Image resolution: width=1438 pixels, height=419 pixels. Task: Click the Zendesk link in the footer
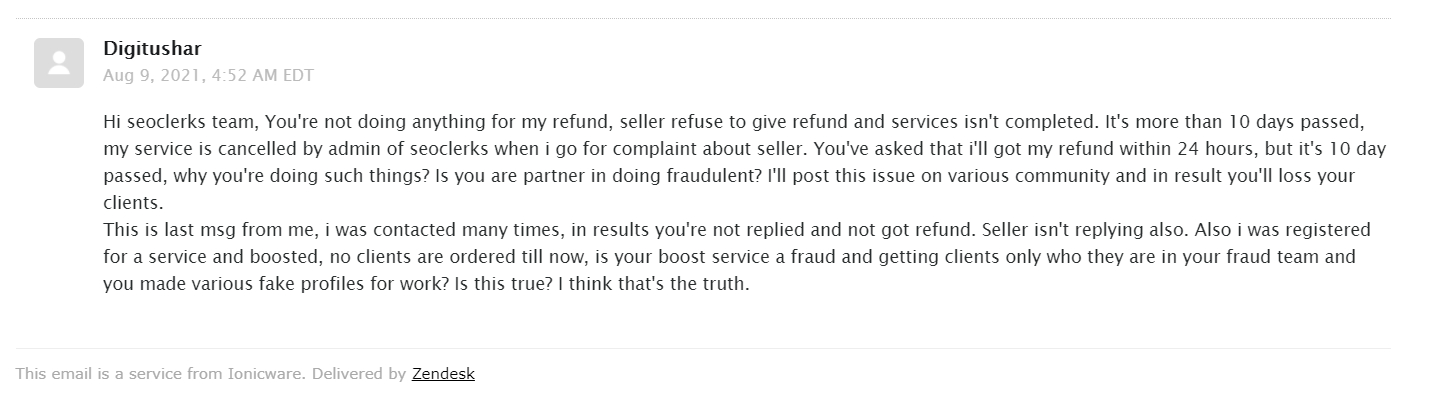click(x=443, y=374)
